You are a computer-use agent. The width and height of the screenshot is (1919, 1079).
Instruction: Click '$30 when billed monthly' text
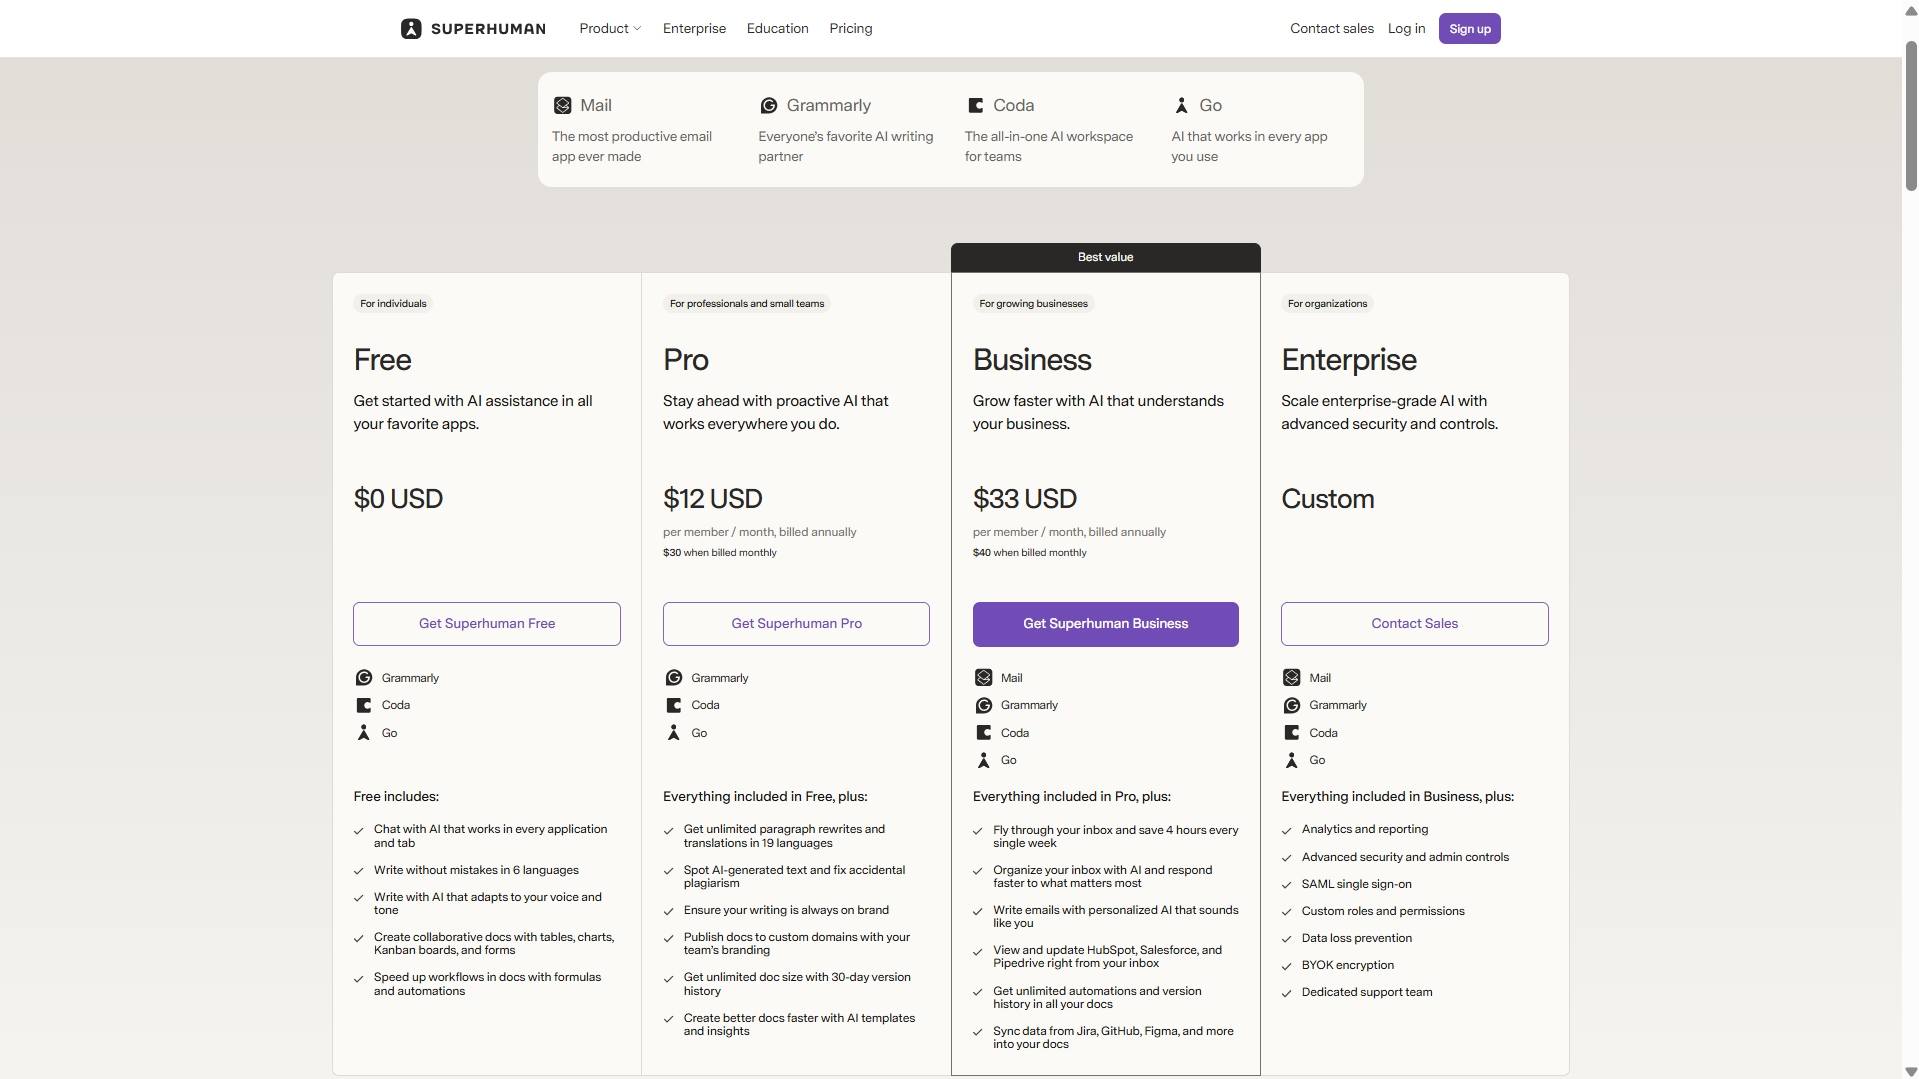pyautogui.click(x=720, y=553)
